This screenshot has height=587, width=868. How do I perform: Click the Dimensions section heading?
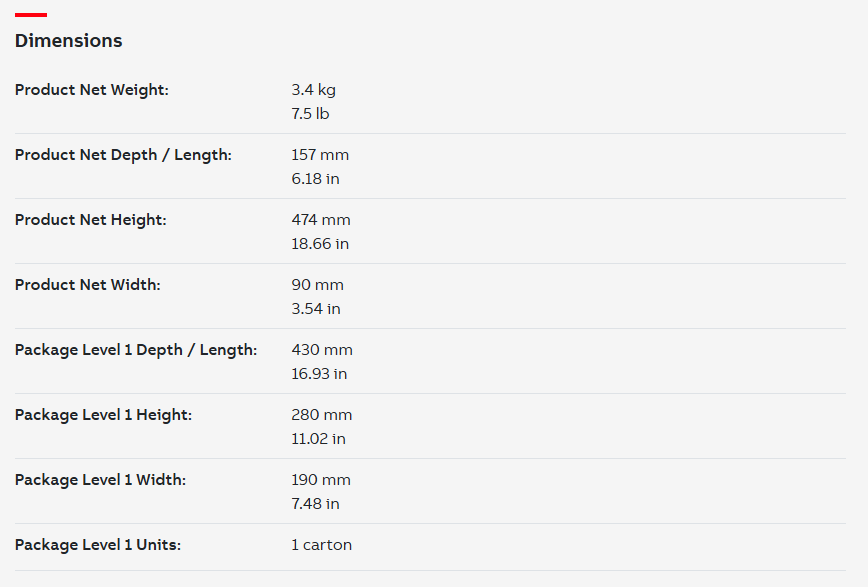pos(69,40)
